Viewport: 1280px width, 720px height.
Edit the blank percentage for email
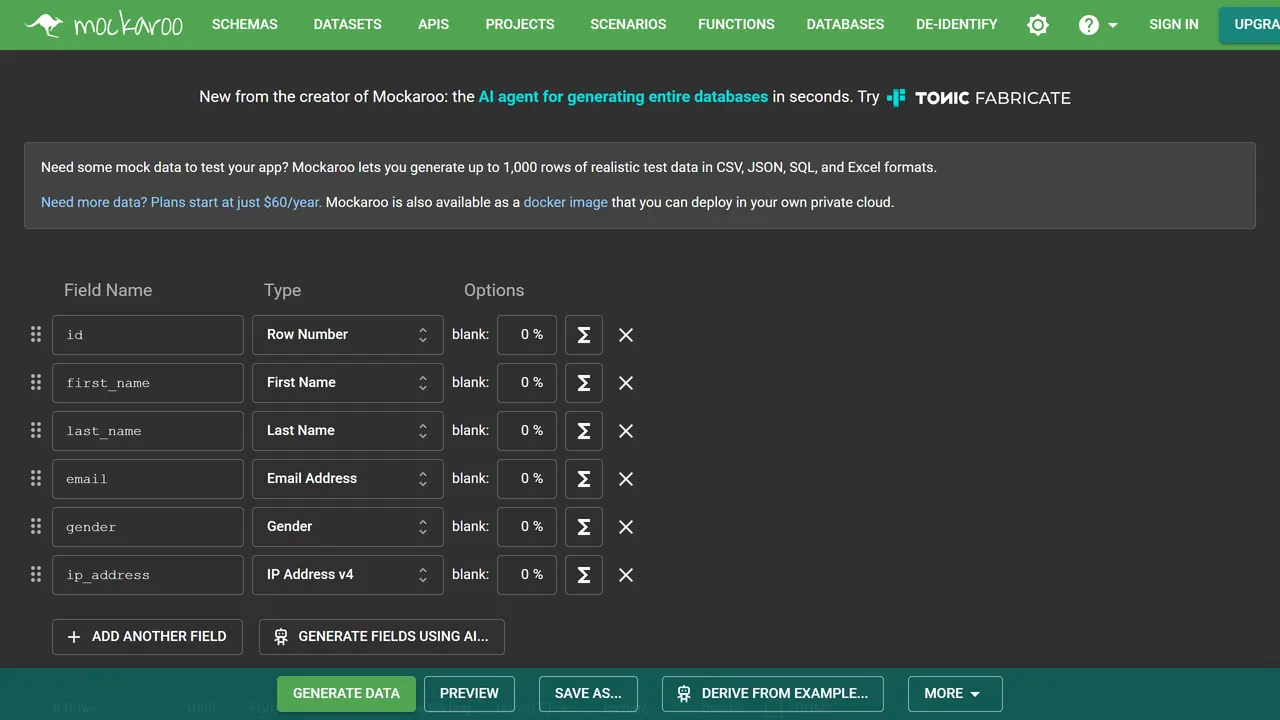click(x=527, y=479)
